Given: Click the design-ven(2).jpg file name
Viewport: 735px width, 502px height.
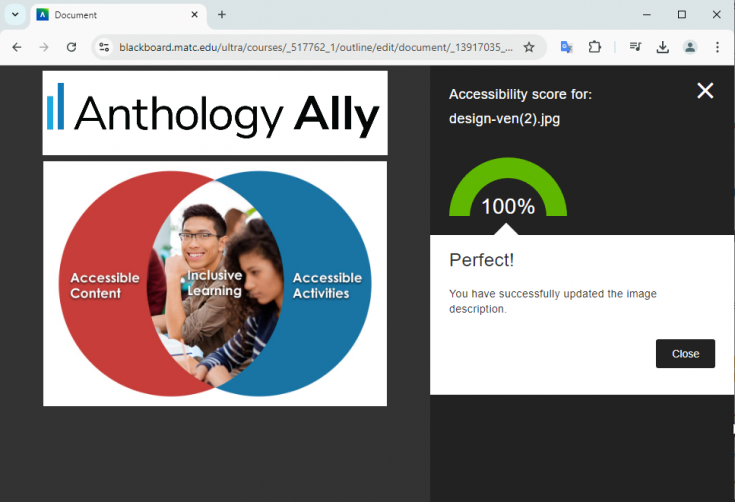Looking at the screenshot, I should (x=504, y=119).
